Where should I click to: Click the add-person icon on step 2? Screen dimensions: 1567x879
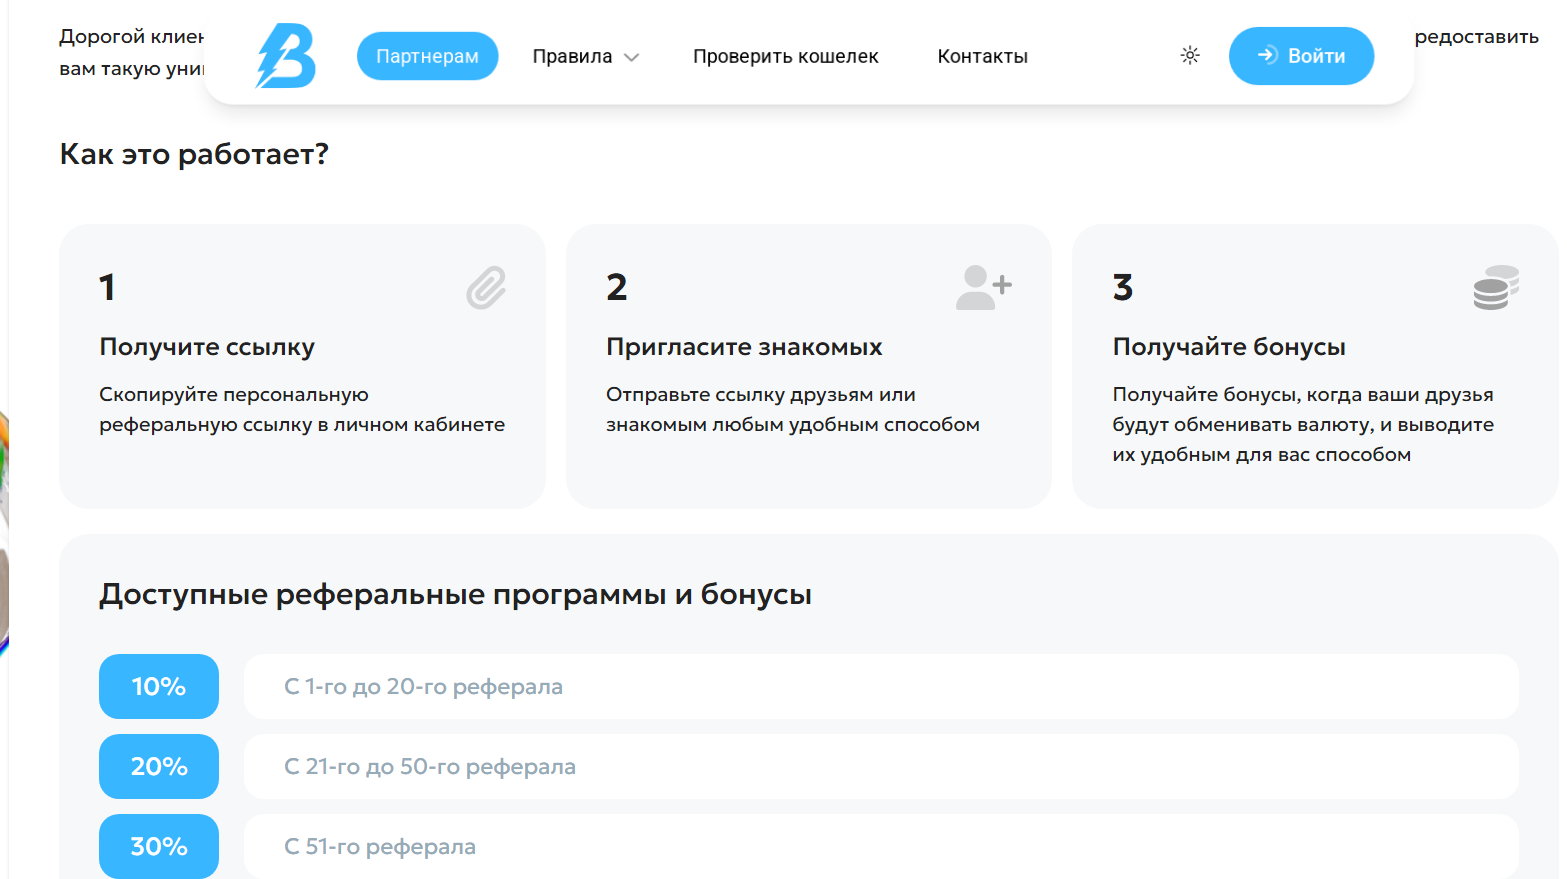pos(983,287)
